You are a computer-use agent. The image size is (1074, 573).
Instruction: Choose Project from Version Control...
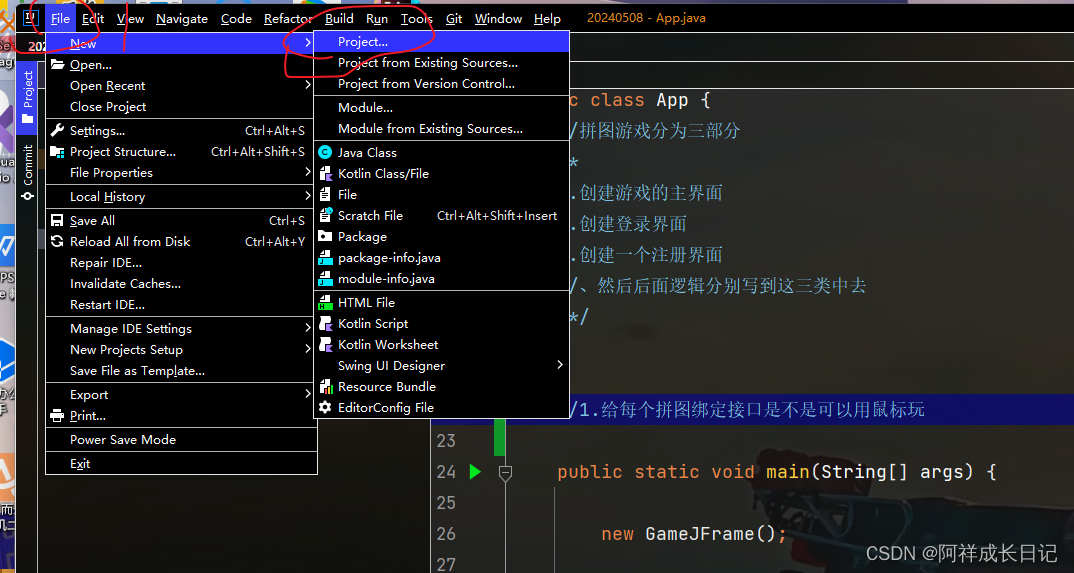426,84
